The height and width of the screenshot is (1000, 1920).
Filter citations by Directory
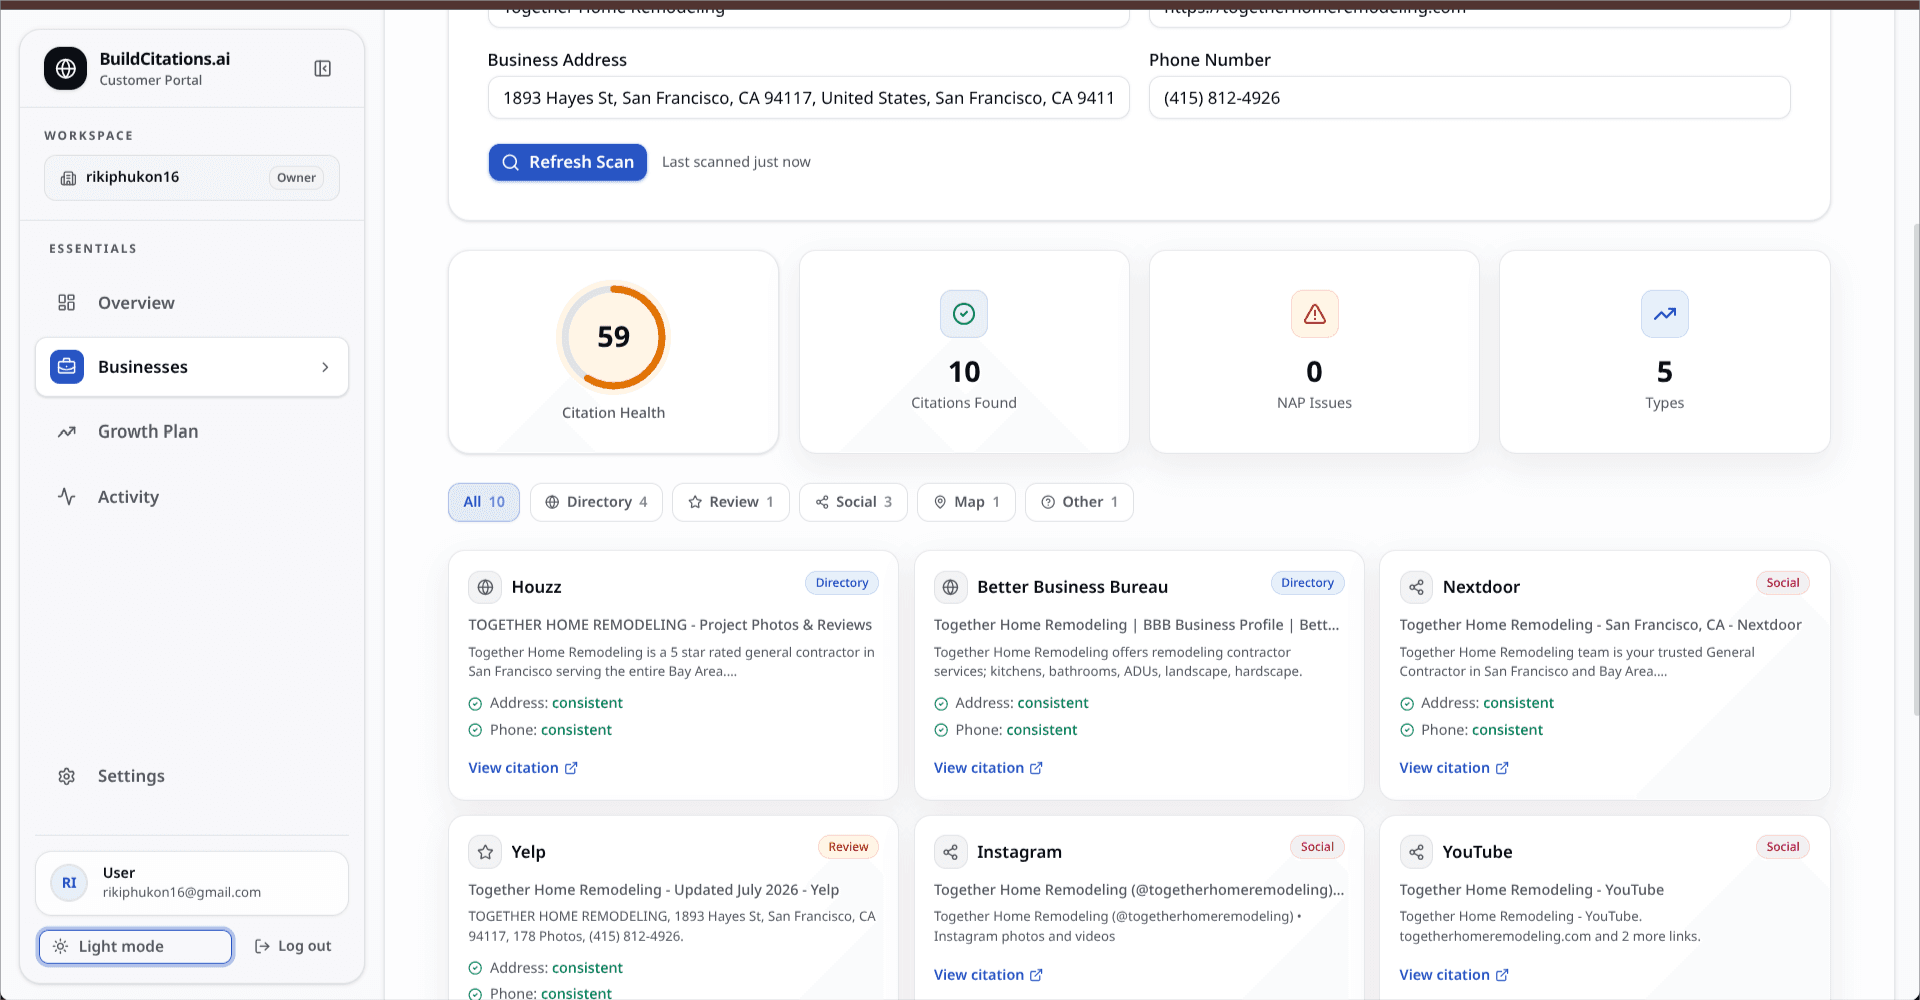(597, 502)
